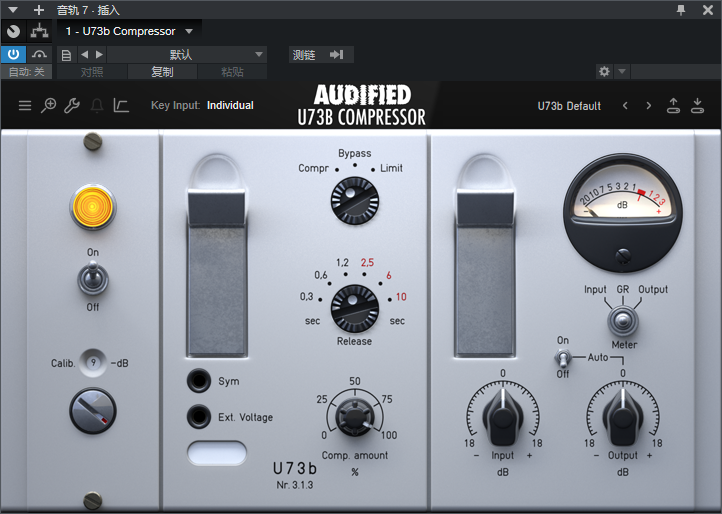This screenshot has width=722, height=514.
Task: Click the 复制 copy button
Action: tap(163, 72)
